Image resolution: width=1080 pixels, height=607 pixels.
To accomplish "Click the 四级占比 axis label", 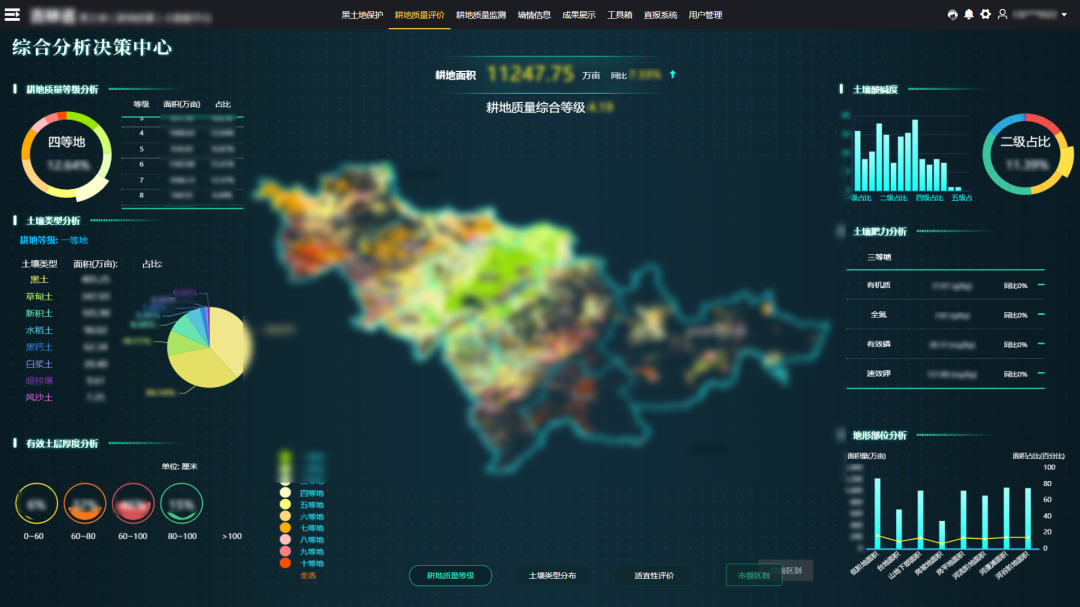I will coord(929,198).
